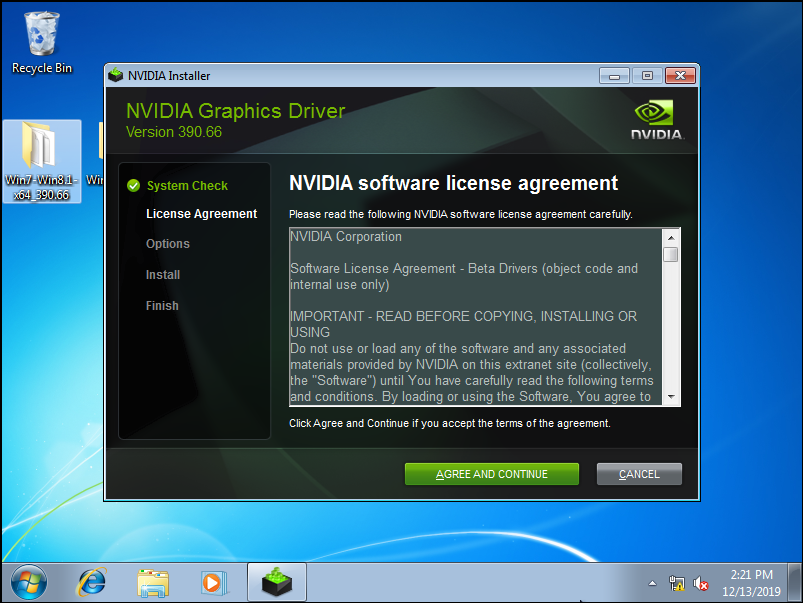Open Windows Explorer from the taskbar
Viewport: 803px width, 603px height.
coord(153,583)
